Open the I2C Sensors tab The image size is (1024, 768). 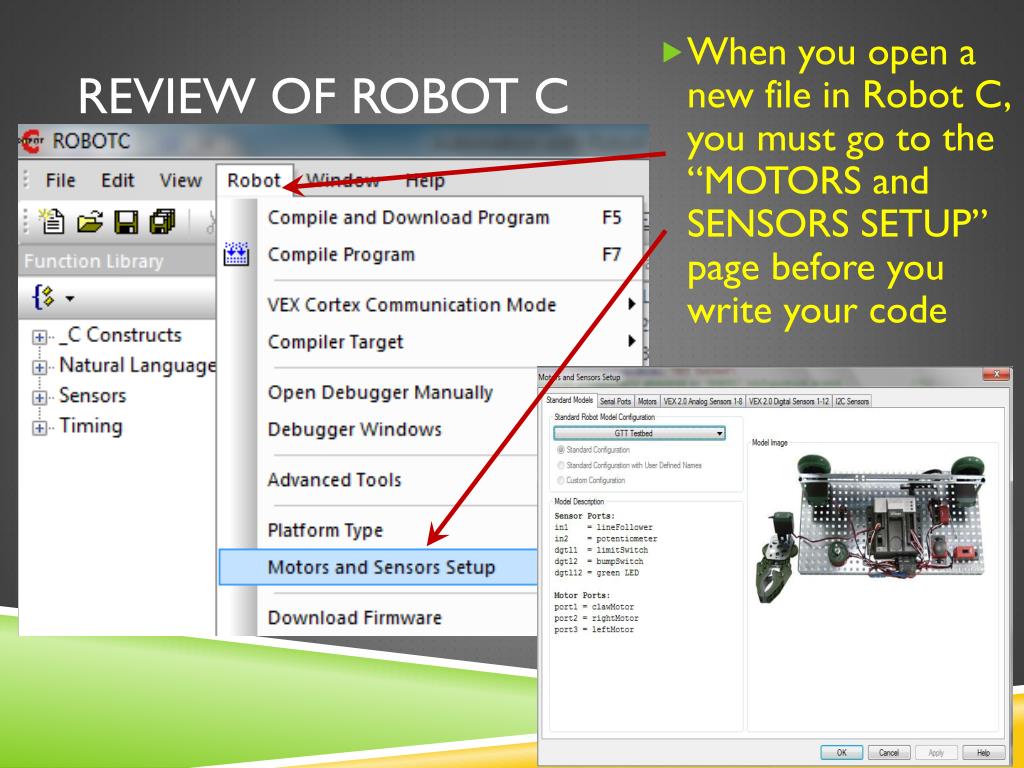[852, 402]
